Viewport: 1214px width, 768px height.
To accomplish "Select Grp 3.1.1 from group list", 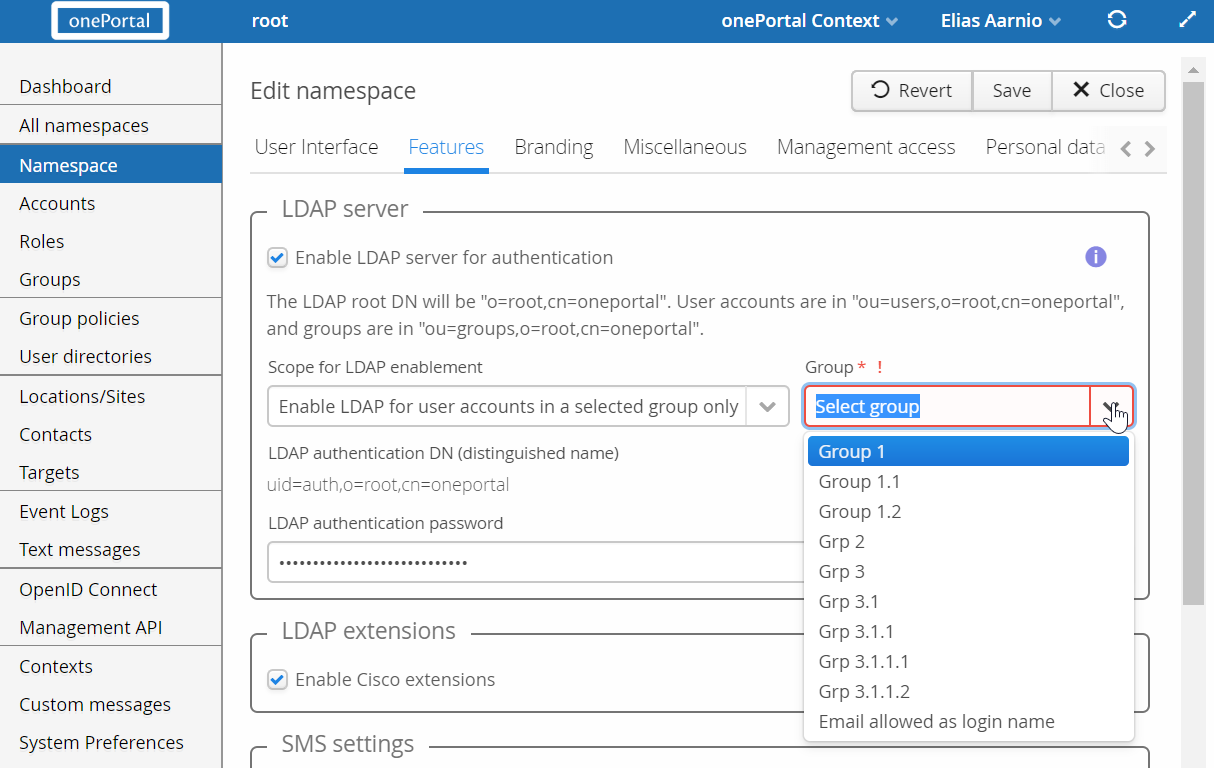I will tap(856, 632).
